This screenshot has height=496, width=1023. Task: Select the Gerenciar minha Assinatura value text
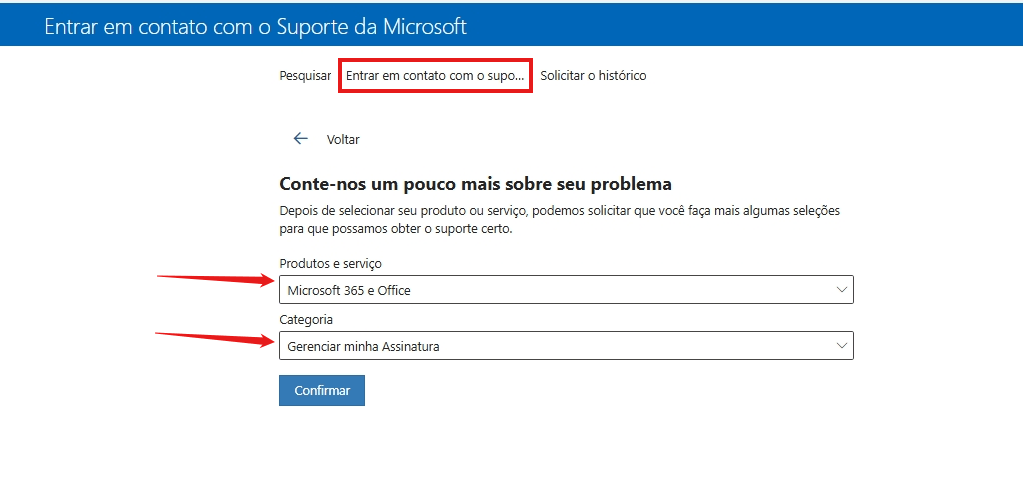(363, 347)
